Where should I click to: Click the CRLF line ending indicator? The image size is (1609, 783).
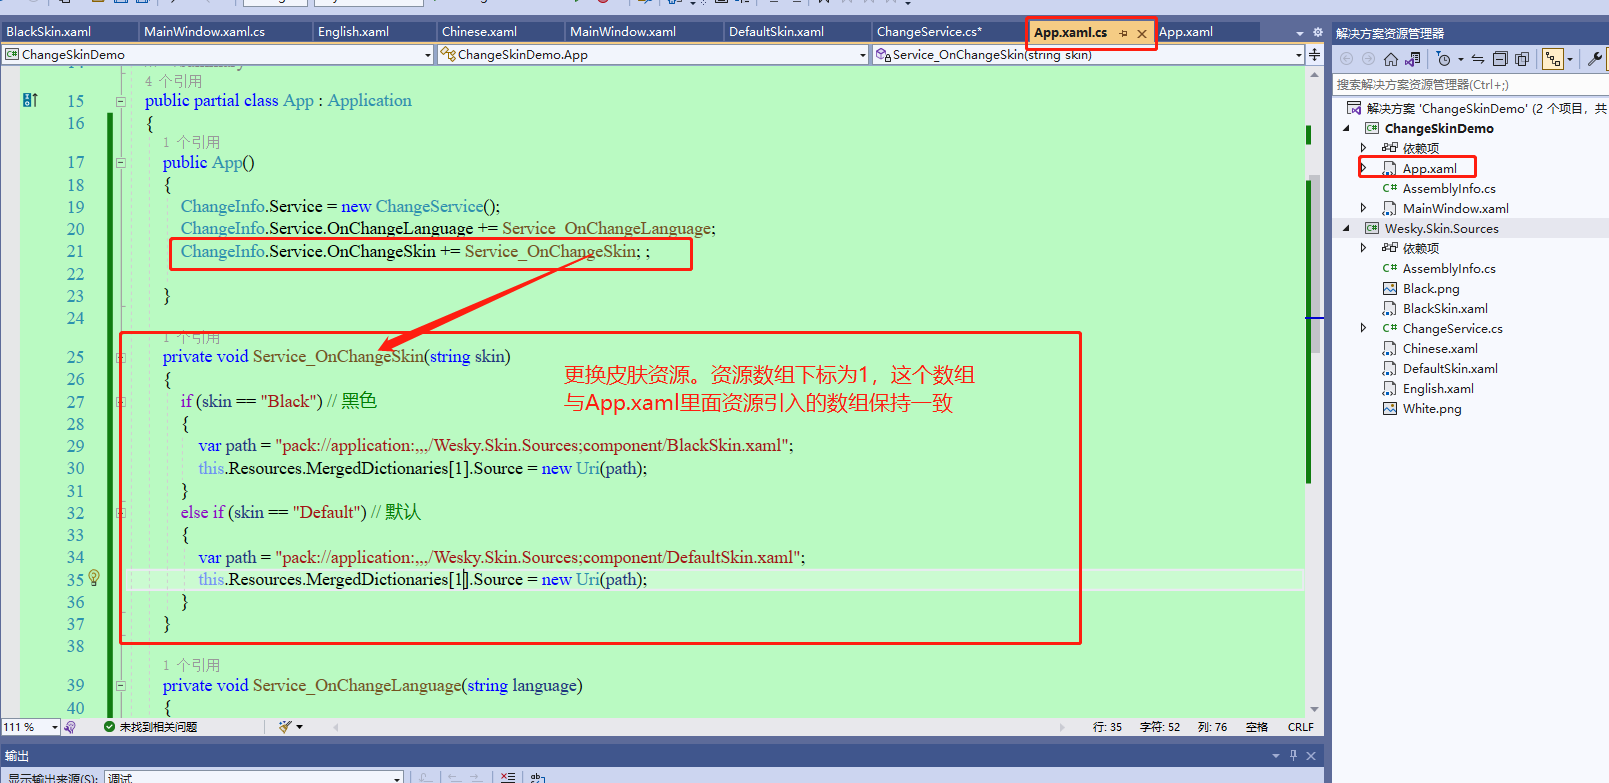point(1301,727)
